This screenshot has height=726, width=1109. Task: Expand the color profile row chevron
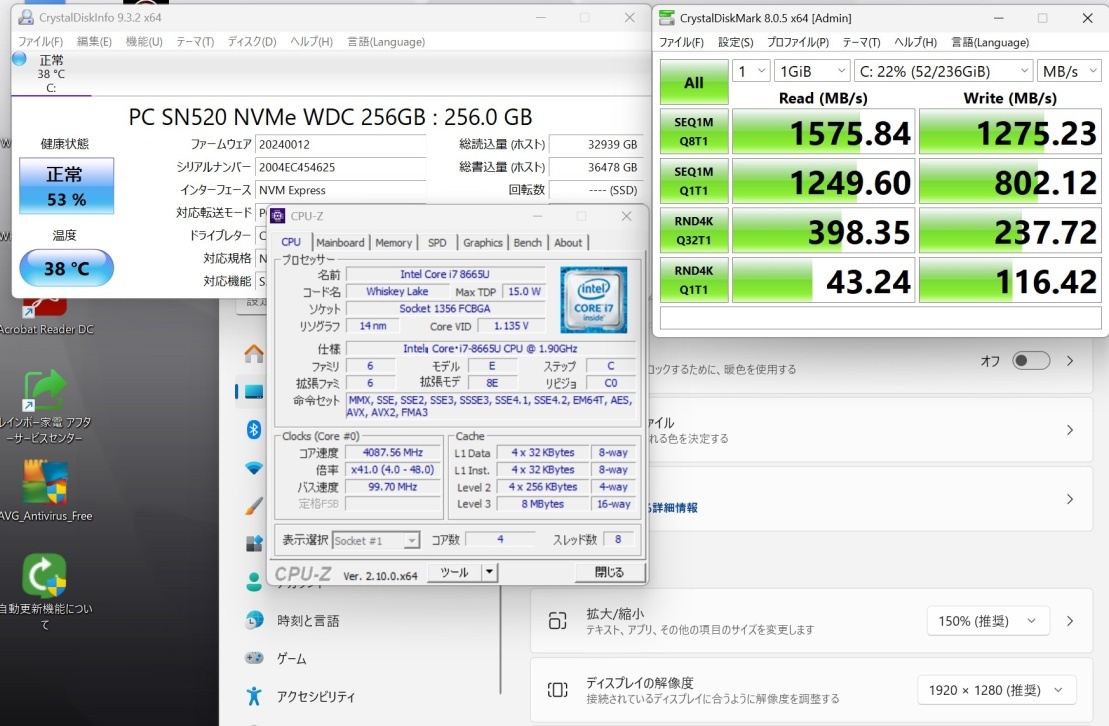1070,430
